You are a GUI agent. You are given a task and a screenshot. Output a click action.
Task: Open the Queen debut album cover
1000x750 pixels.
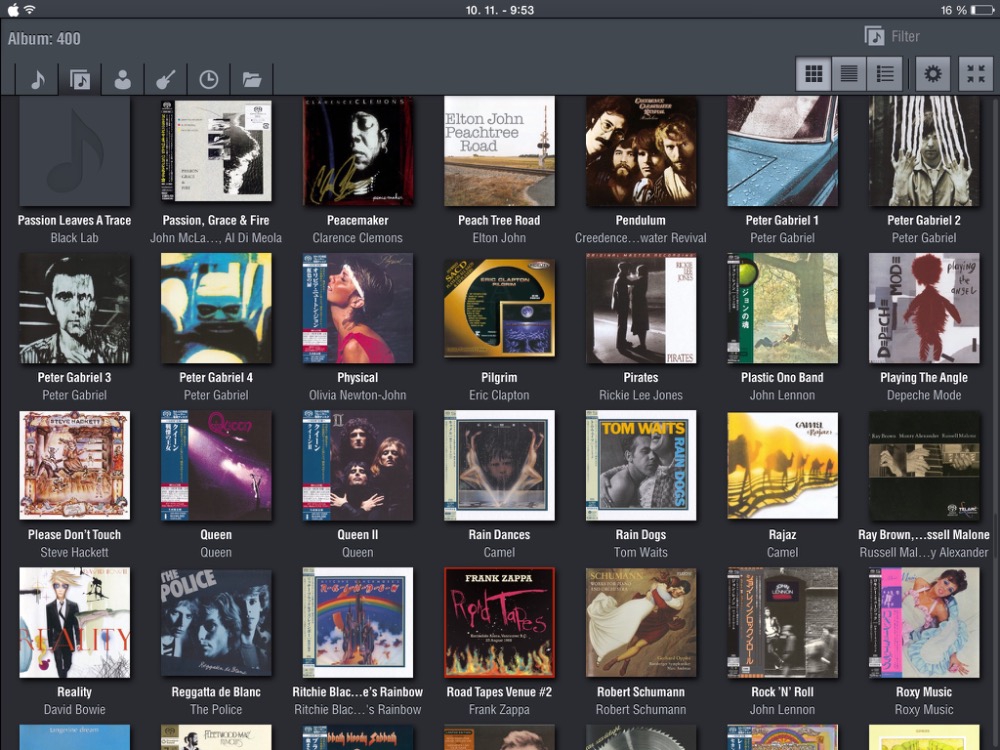(x=216, y=465)
